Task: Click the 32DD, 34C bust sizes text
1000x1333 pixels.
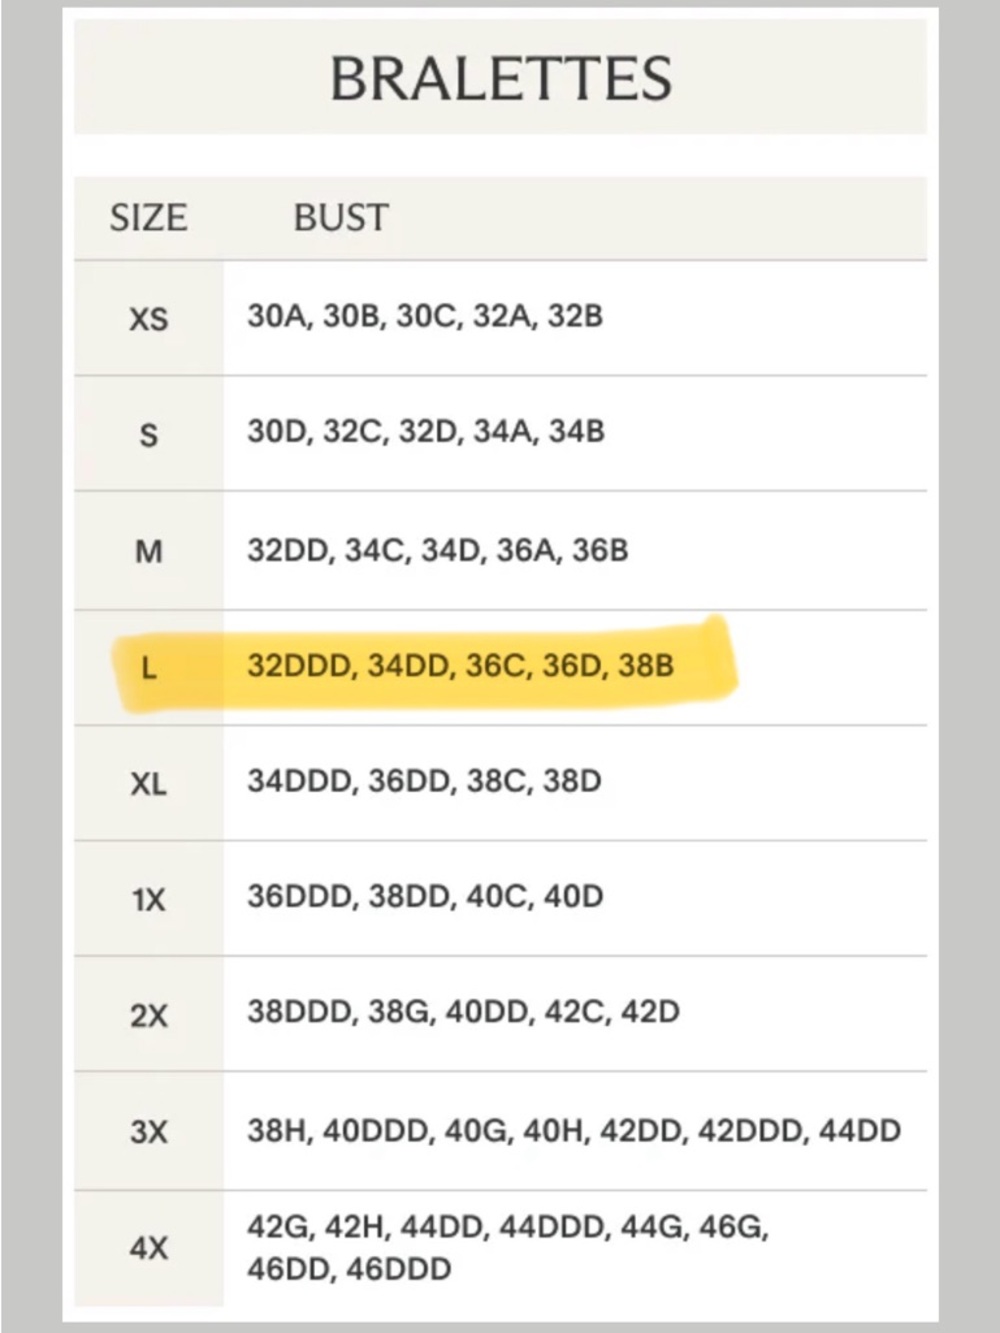Action: [x=438, y=550]
